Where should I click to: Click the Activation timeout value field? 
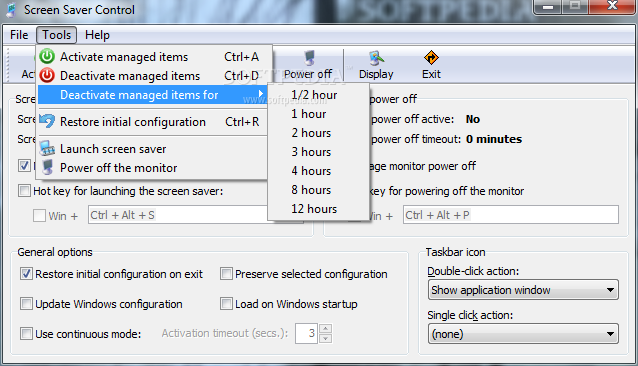click(x=307, y=333)
